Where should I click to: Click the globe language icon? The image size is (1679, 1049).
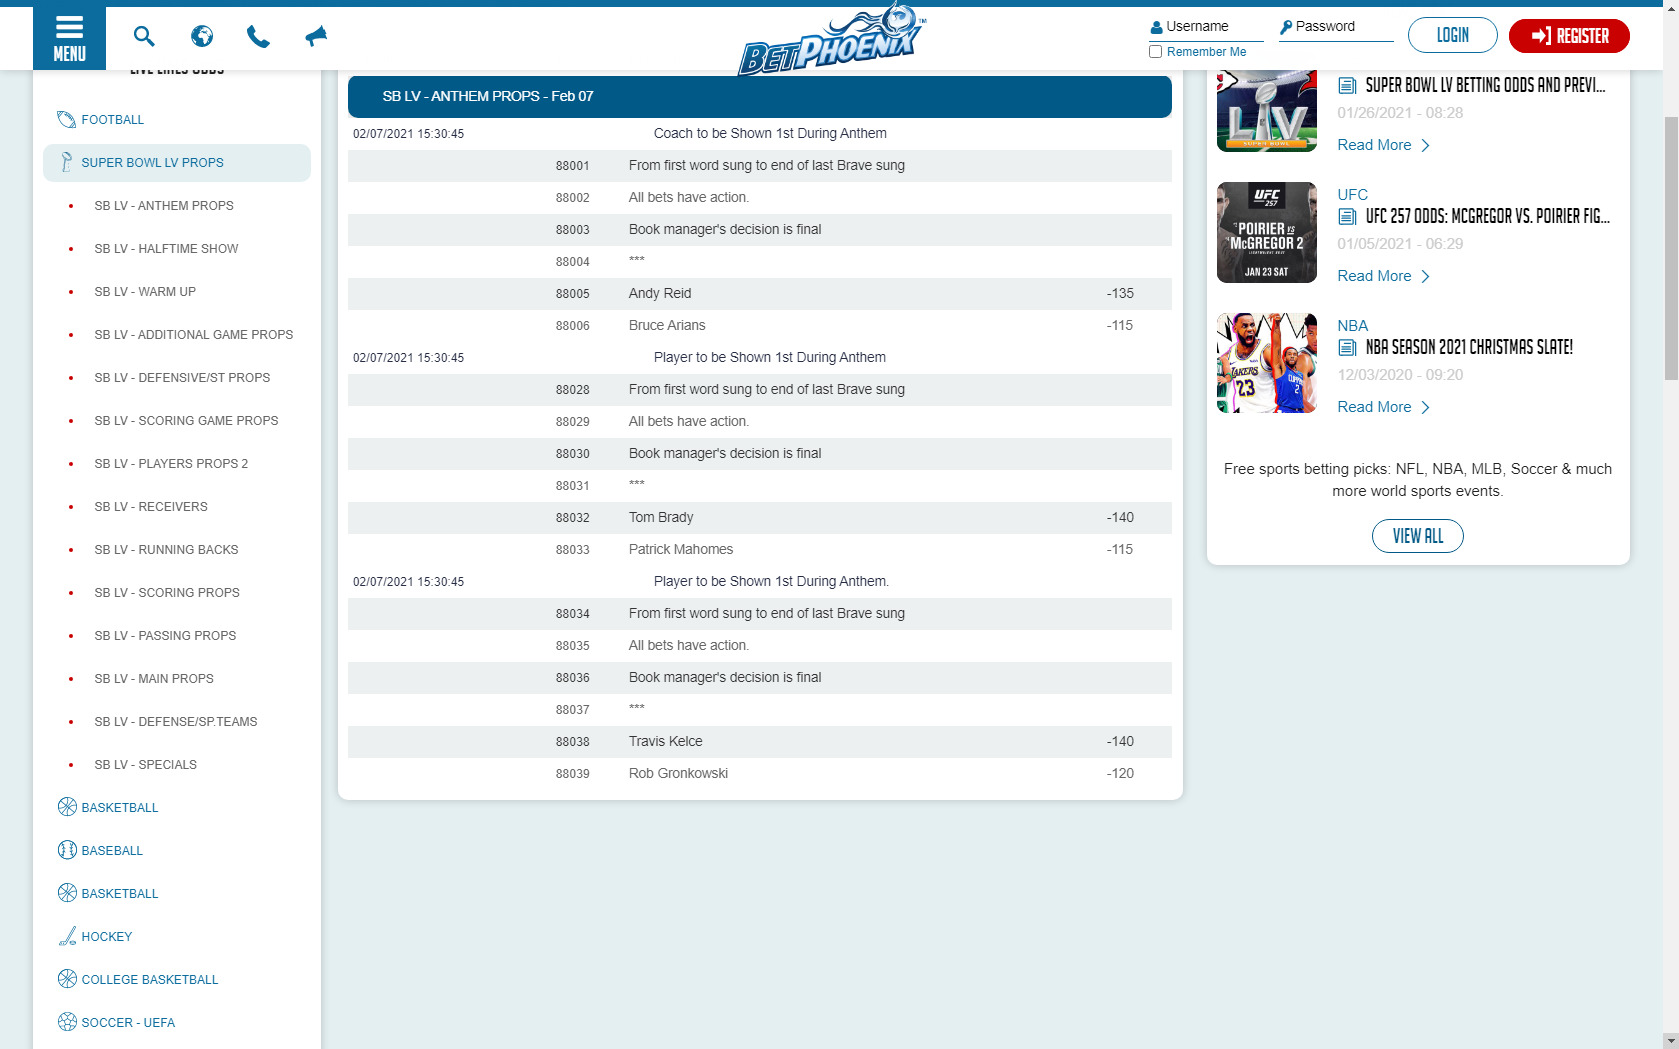pos(202,37)
